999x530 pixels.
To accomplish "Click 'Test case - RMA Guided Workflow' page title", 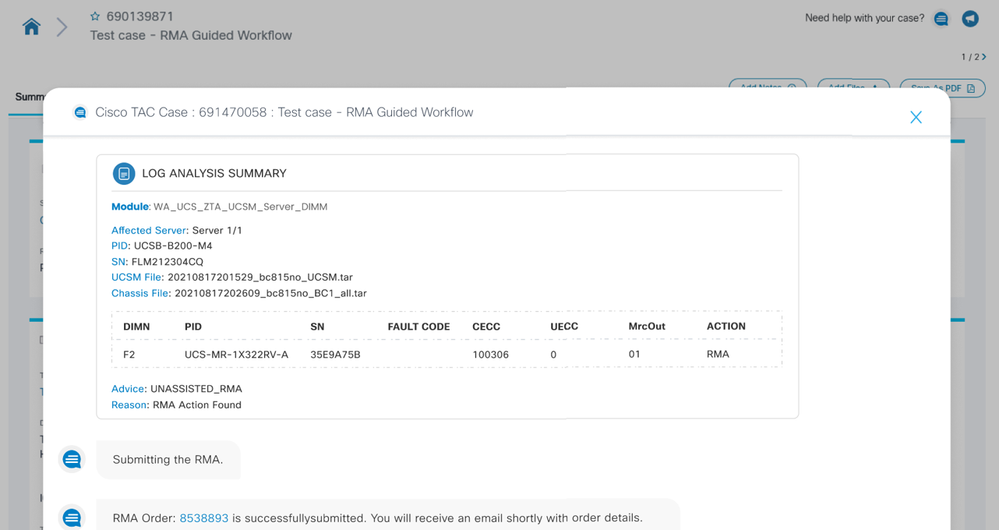I will (191, 36).
